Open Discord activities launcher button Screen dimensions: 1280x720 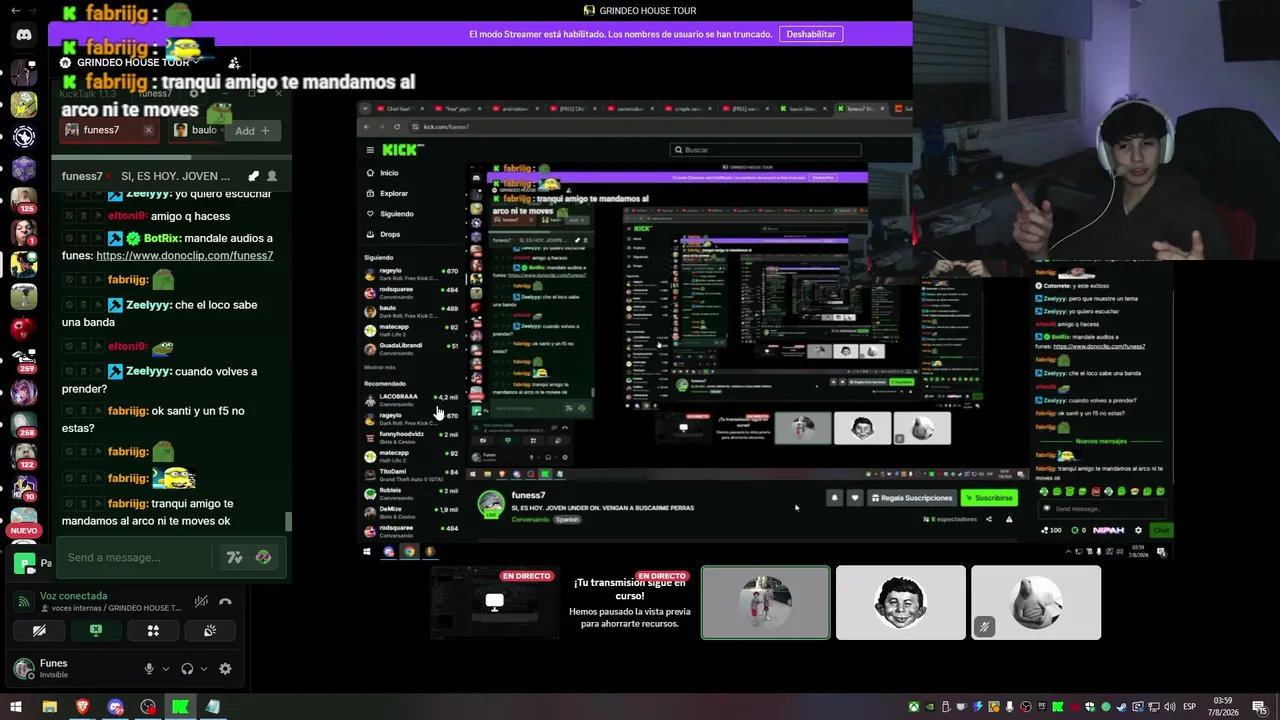tap(153, 631)
